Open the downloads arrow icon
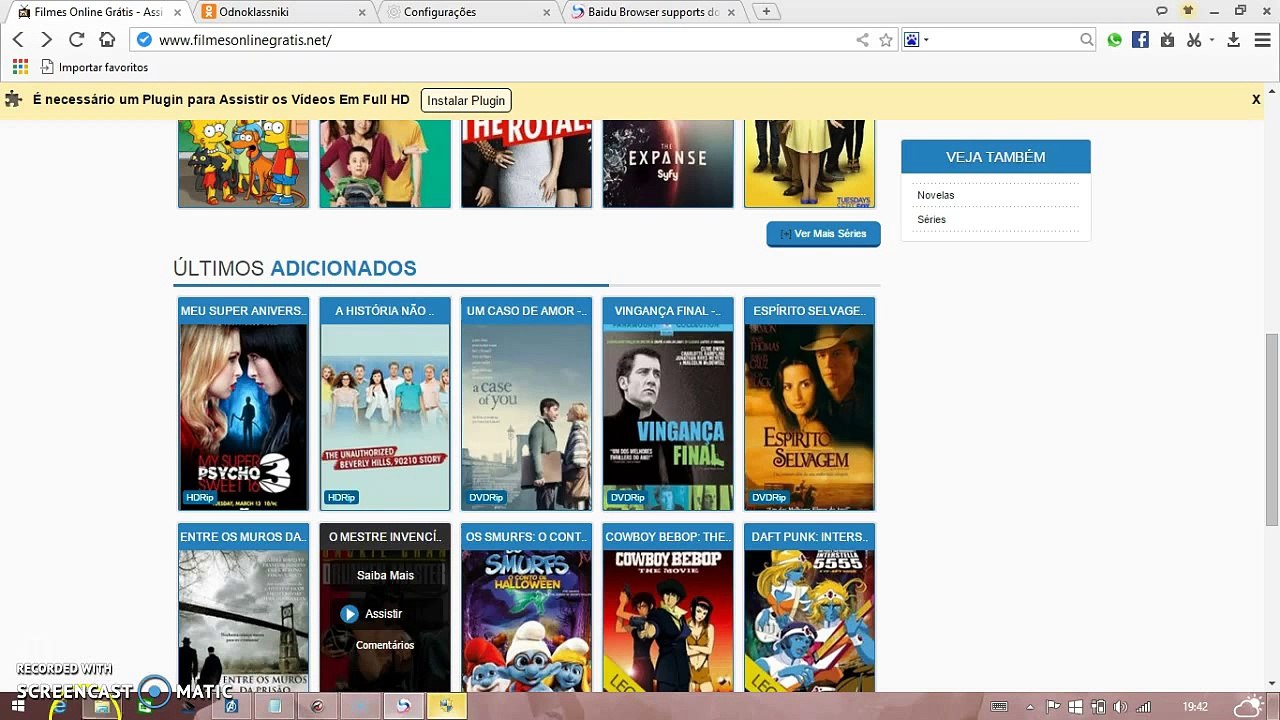Viewport: 1280px width, 720px height. tap(1233, 40)
